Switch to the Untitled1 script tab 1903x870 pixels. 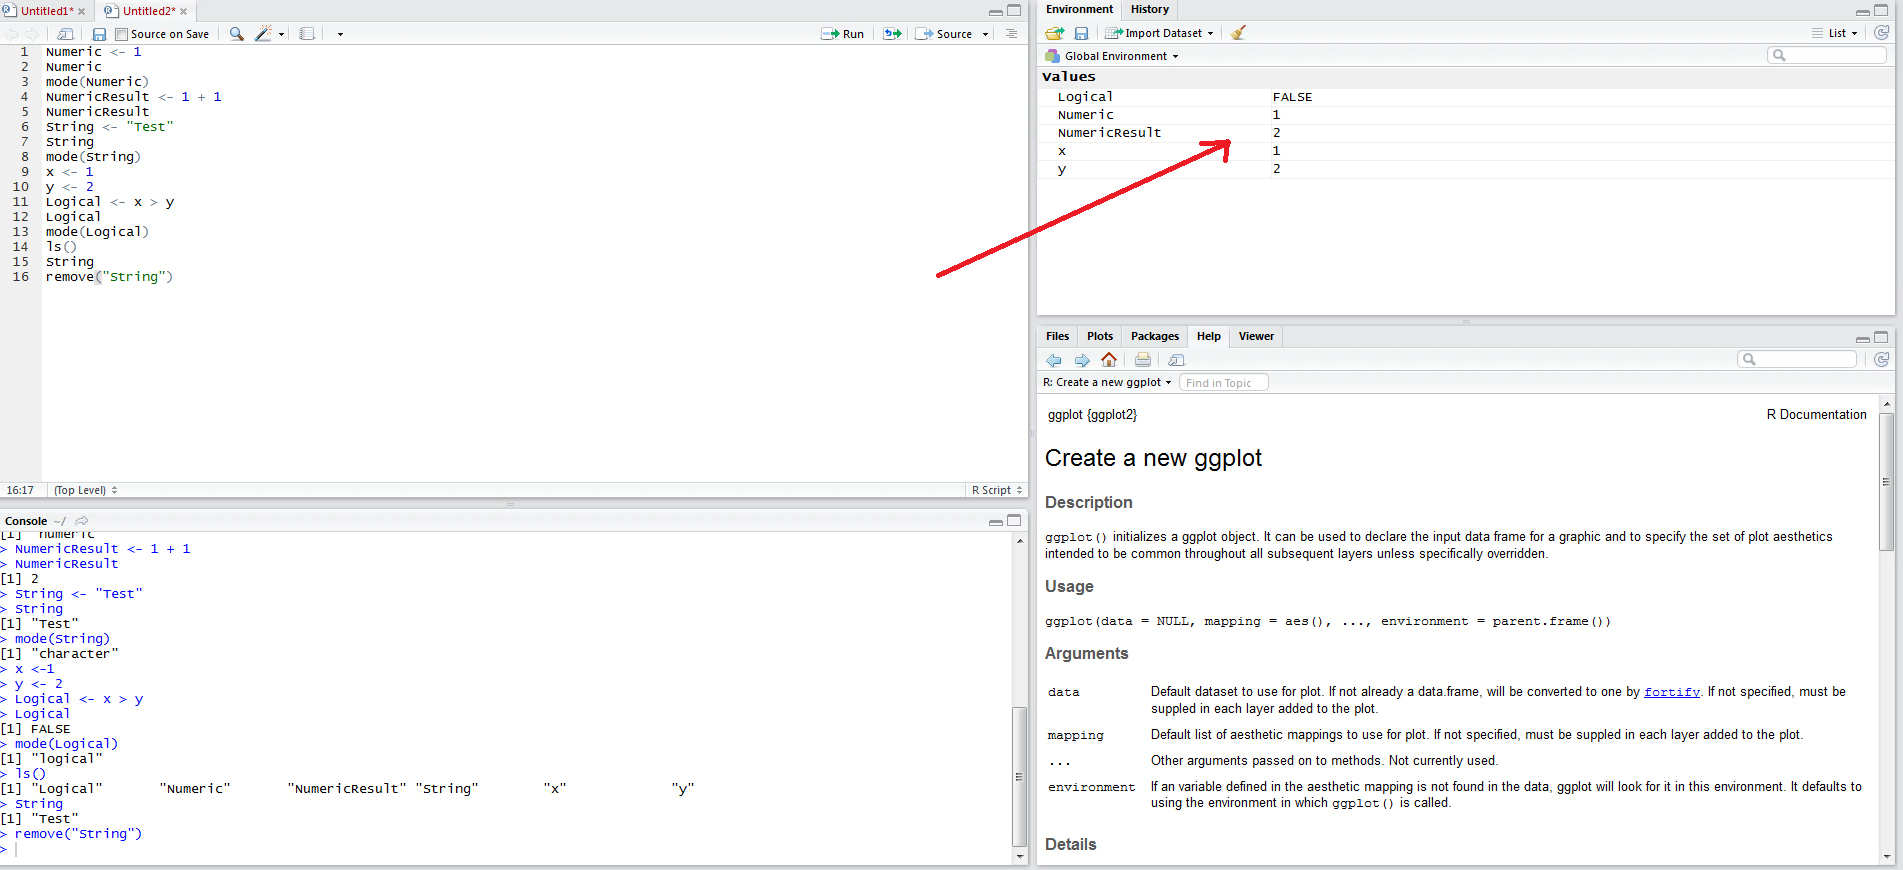[x=46, y=11]
